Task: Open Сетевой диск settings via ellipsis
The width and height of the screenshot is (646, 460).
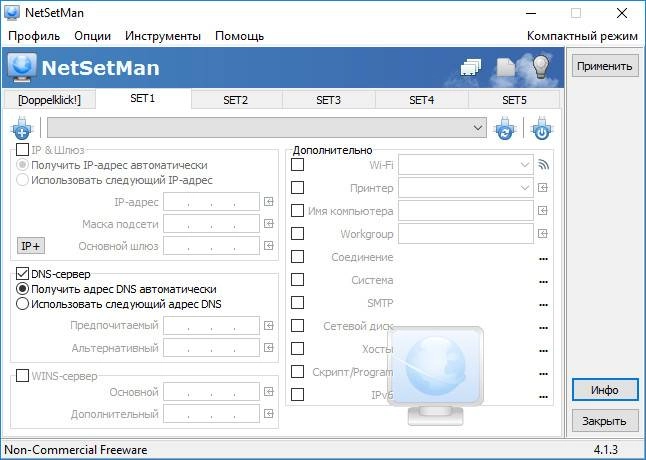Action: click(x=543, y=328)
